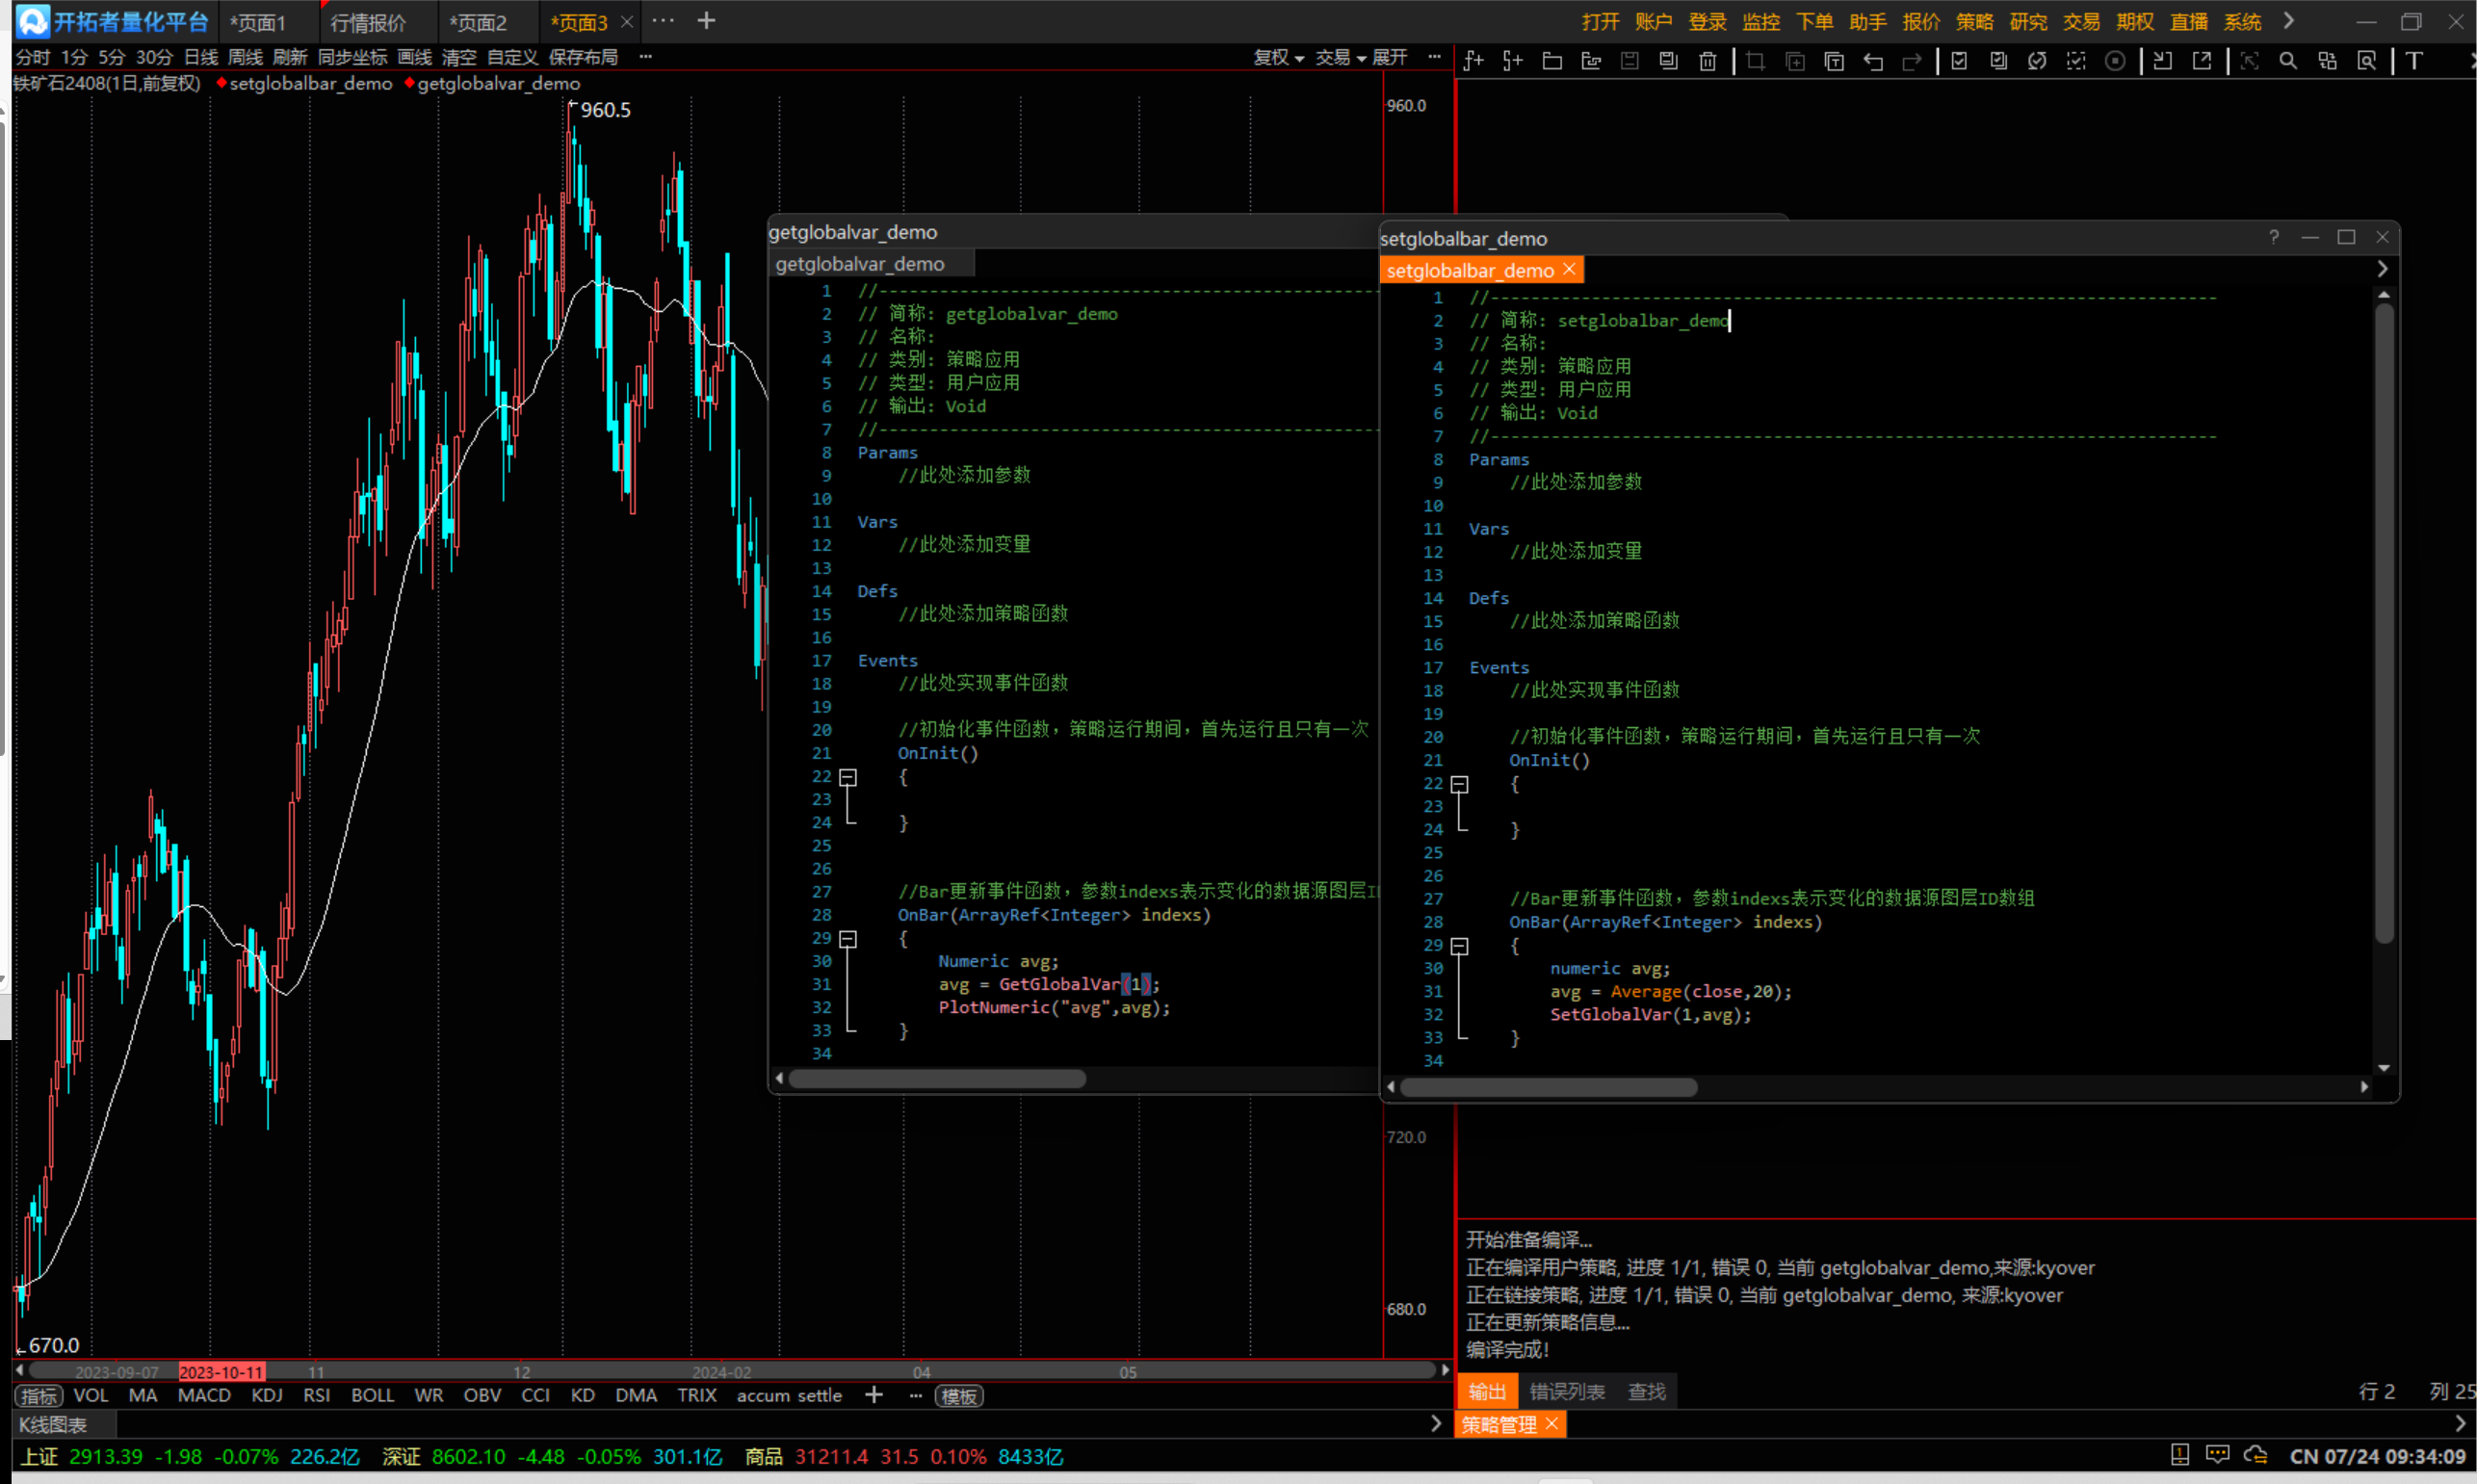Viewport: 2477px width, 1484px height.
Task: Open the 账户 menu
Action: (1653, 22)
